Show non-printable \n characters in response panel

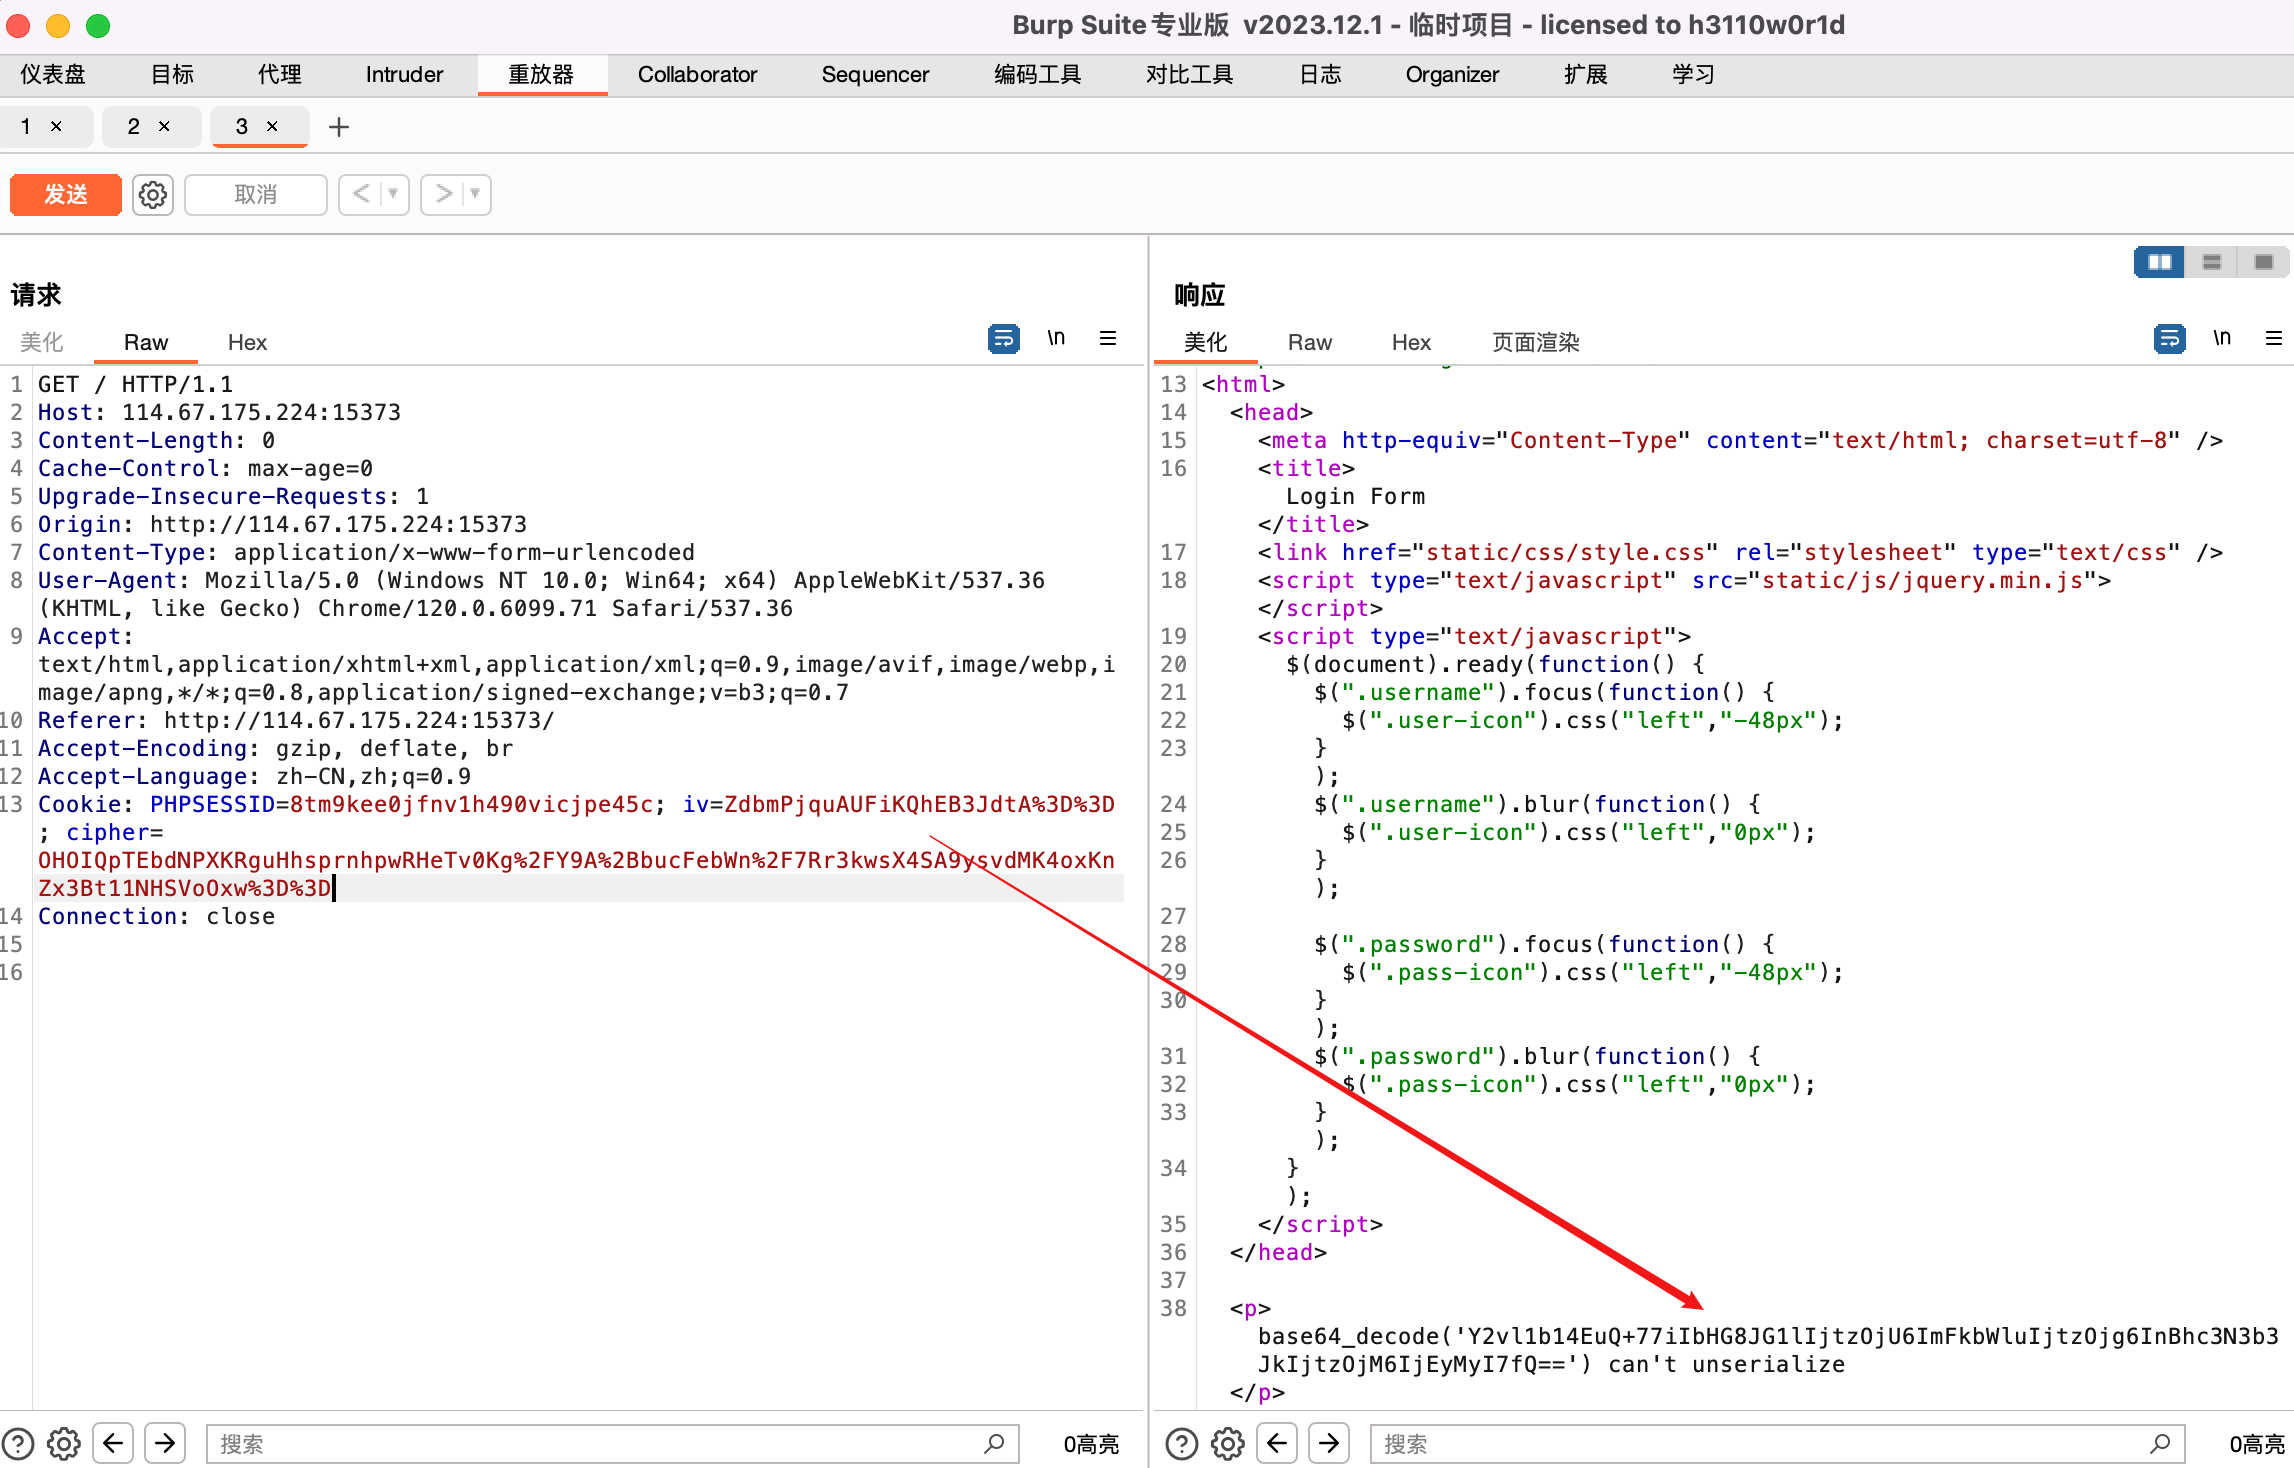(x=2222, y=339)
